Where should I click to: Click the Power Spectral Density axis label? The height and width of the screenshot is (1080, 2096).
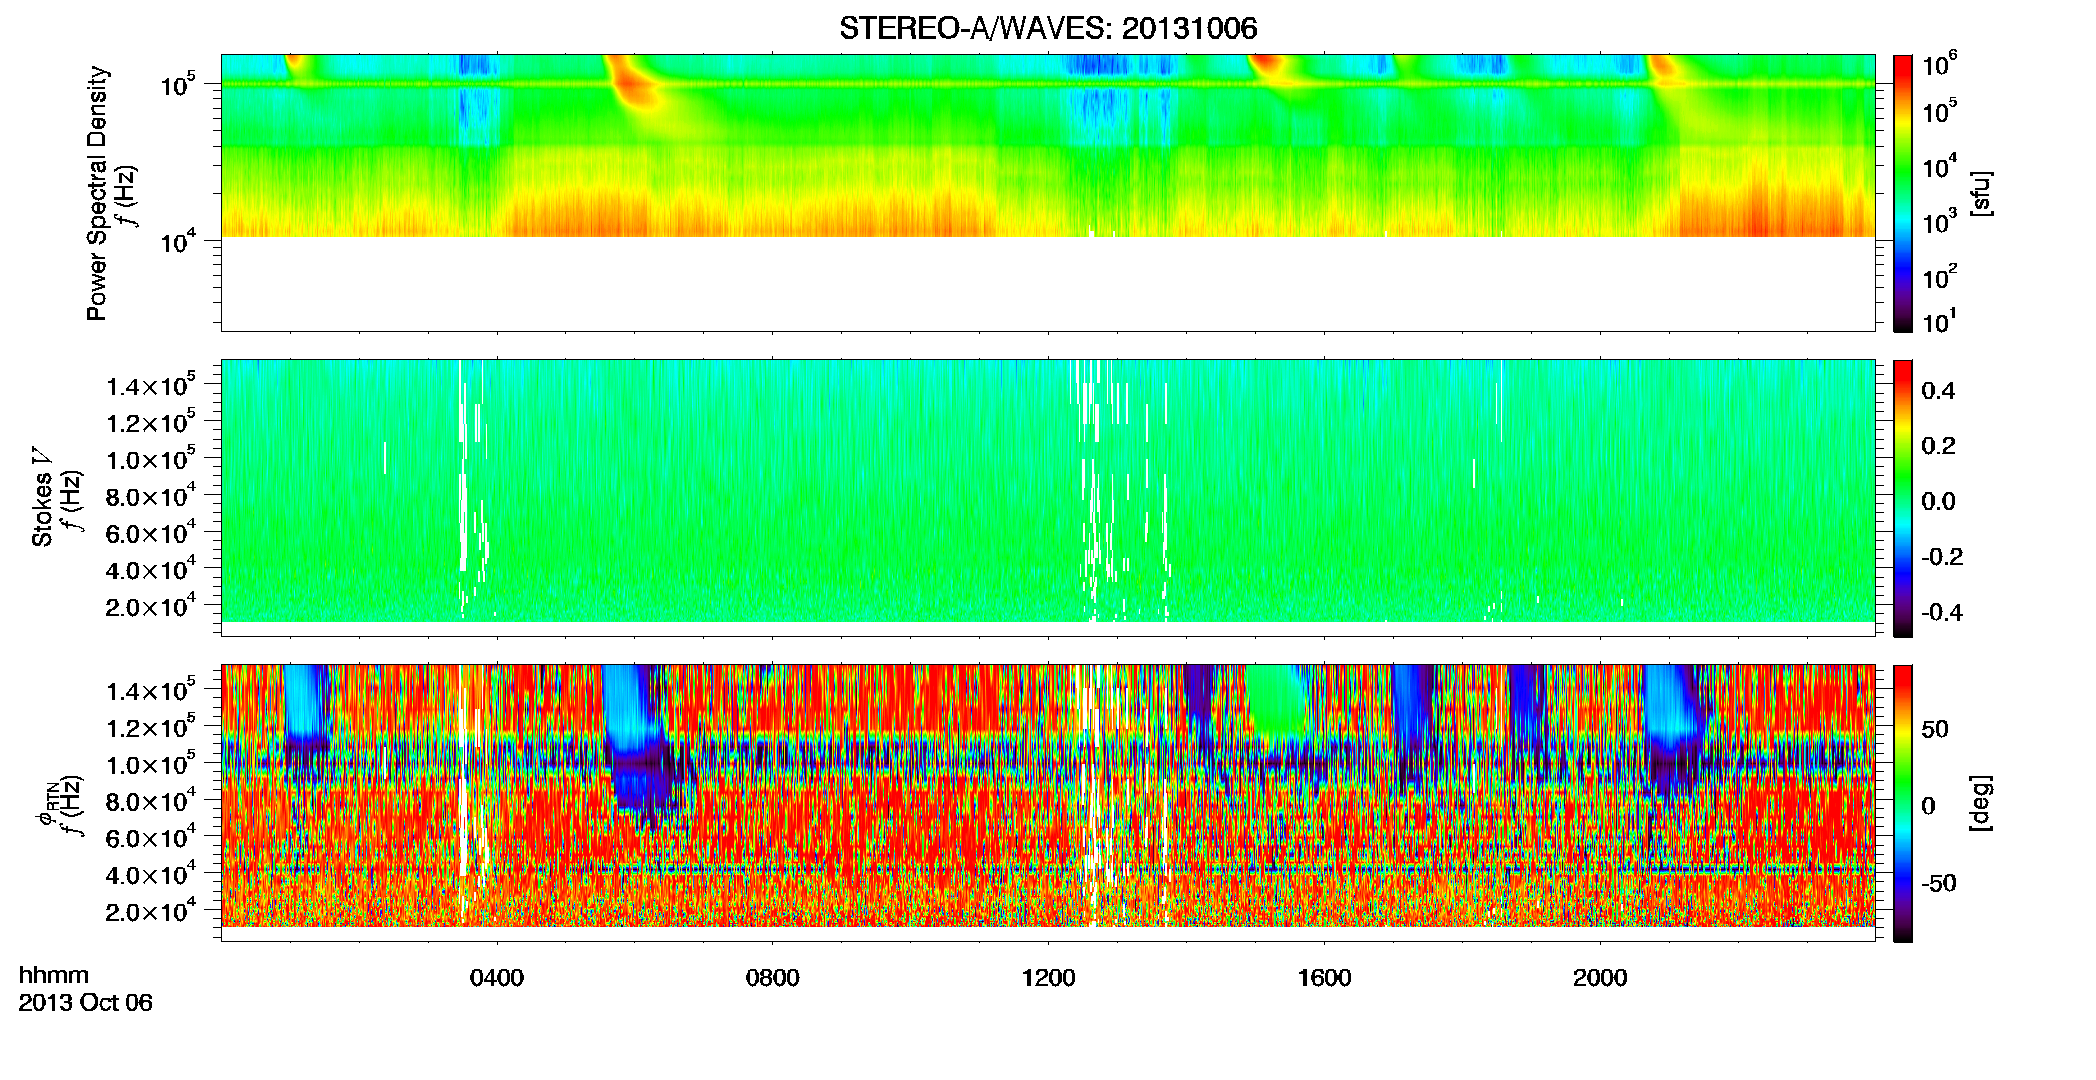click(x=97, y=193)
